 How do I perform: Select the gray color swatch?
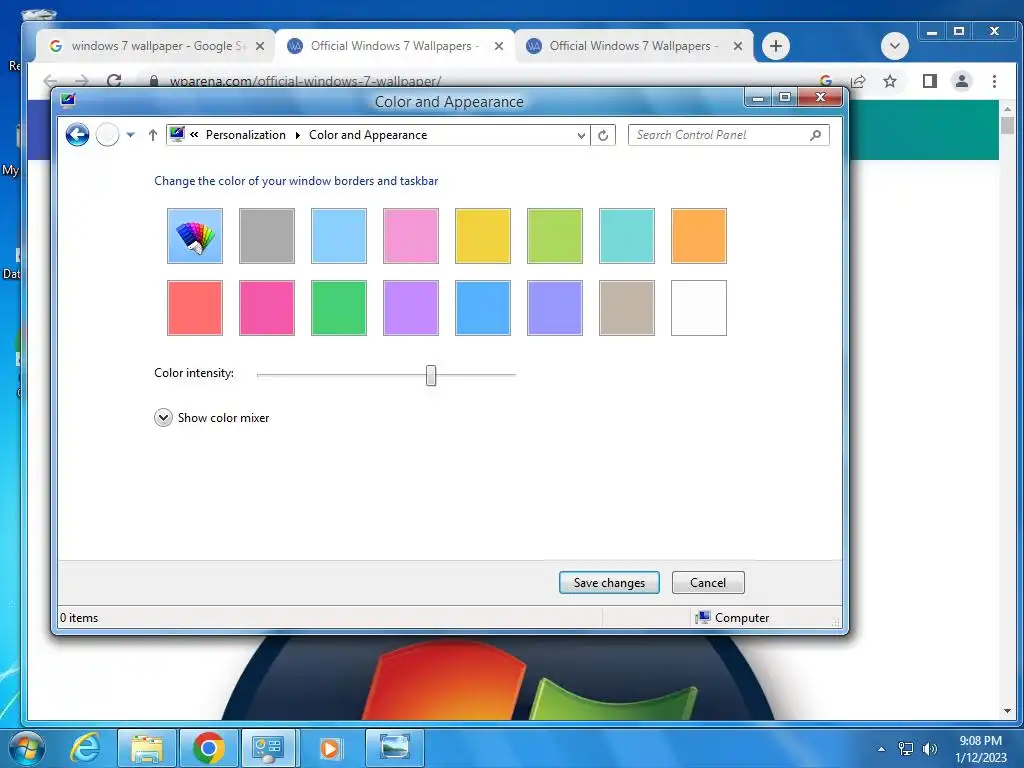[x=266, y=236]
